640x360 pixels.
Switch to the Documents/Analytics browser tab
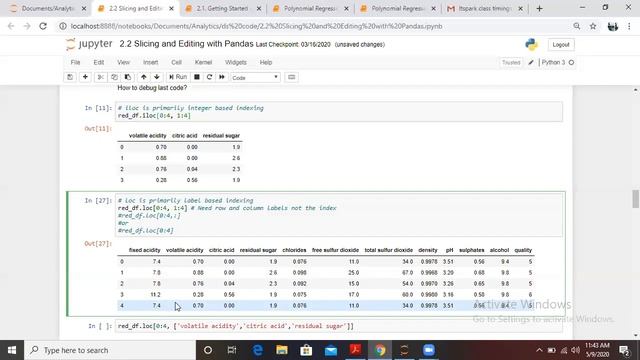click(48, 8)
